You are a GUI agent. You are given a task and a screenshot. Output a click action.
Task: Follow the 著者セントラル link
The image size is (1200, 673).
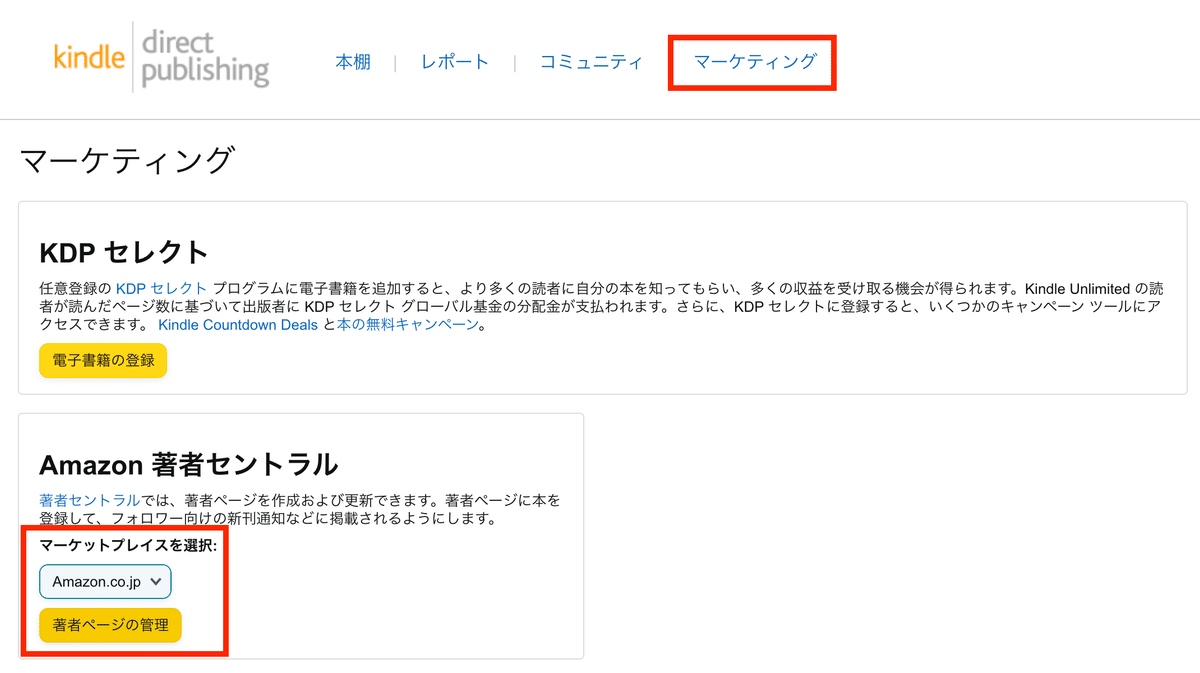[x=89, y=500]
